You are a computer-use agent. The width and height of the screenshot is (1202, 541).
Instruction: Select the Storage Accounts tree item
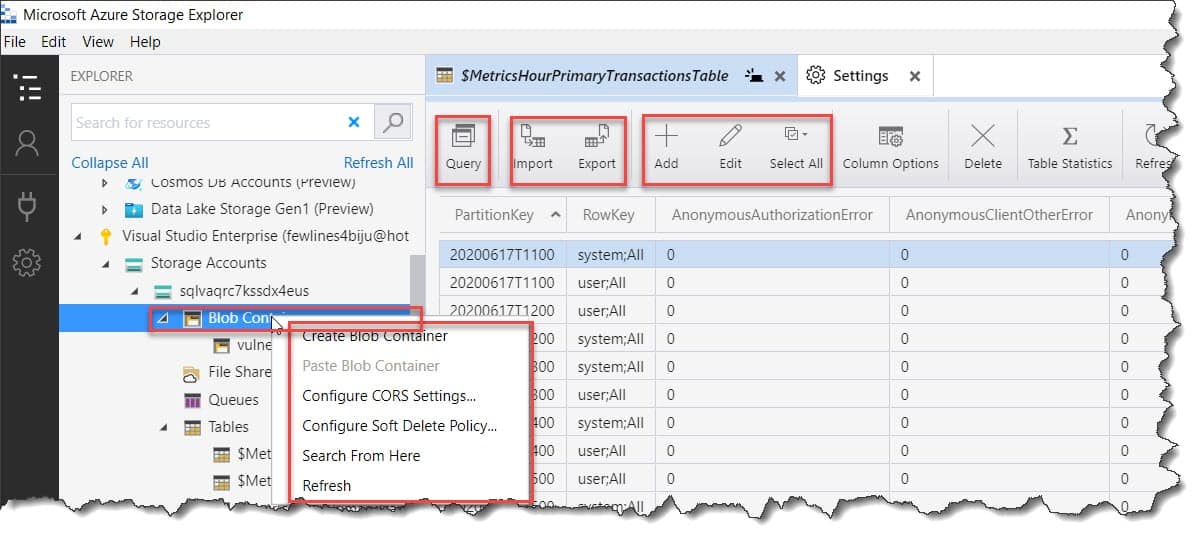tap(208, 263)
